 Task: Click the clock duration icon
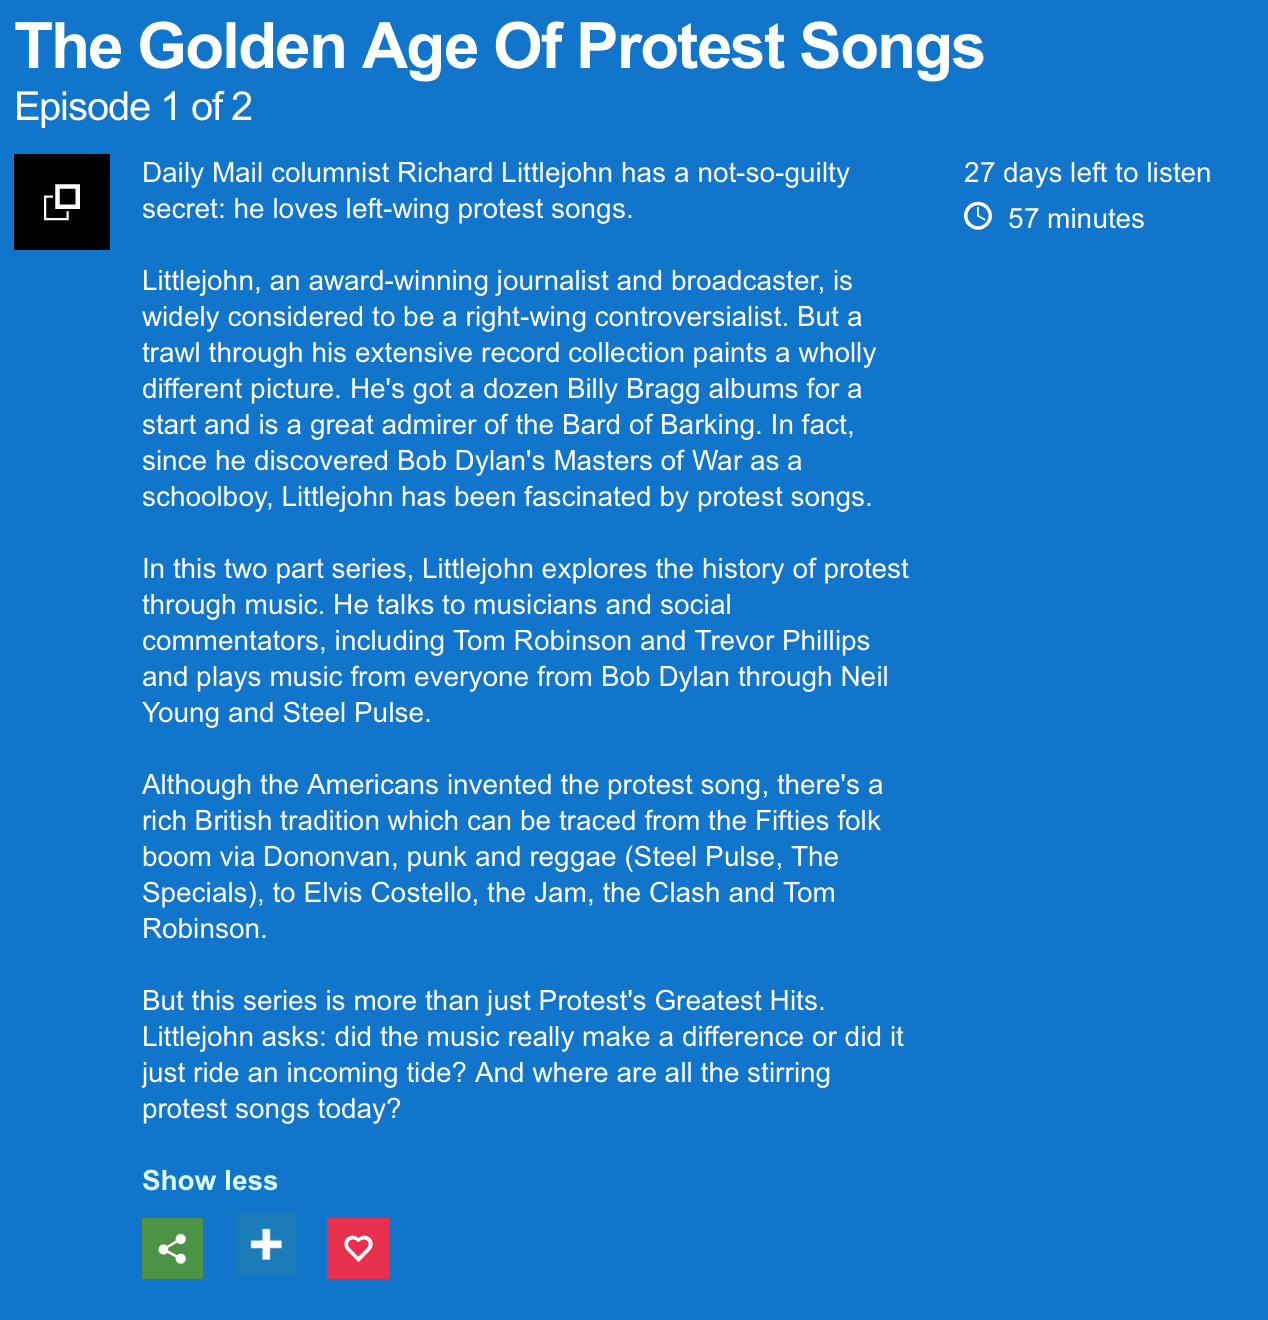pyautogui.click(x=978, y=216)
